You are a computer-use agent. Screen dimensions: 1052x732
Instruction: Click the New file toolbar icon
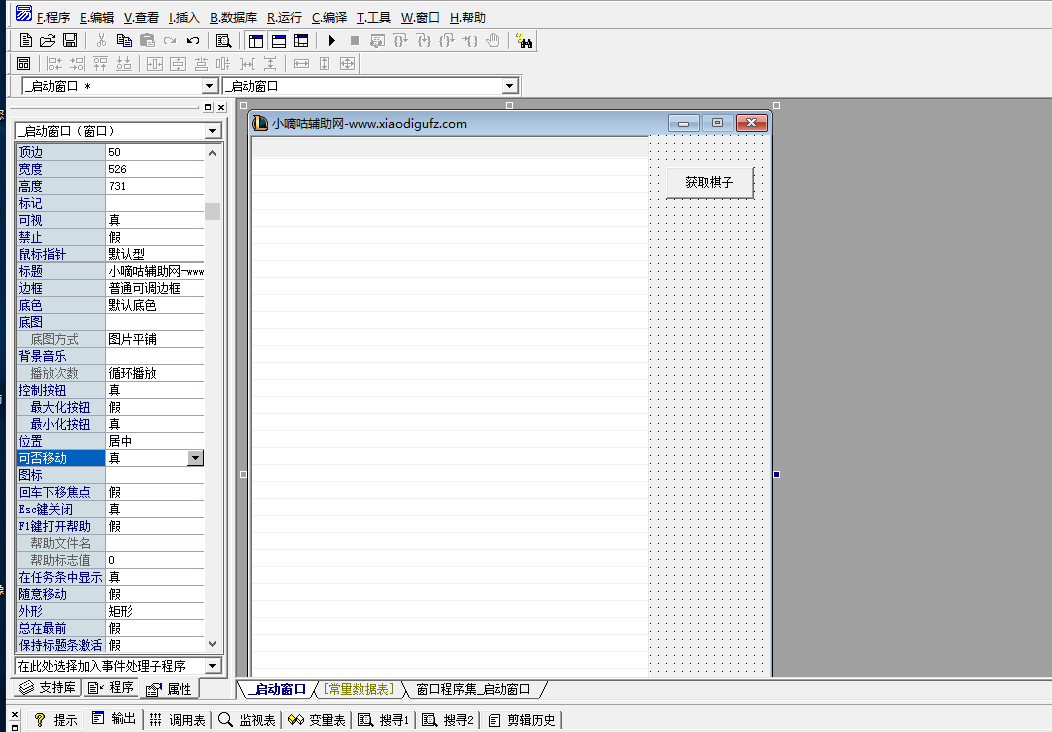26,41
